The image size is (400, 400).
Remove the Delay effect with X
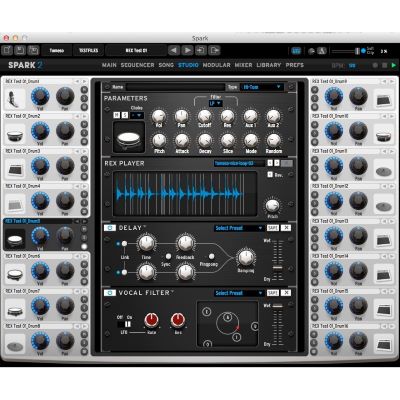point(286,228)
